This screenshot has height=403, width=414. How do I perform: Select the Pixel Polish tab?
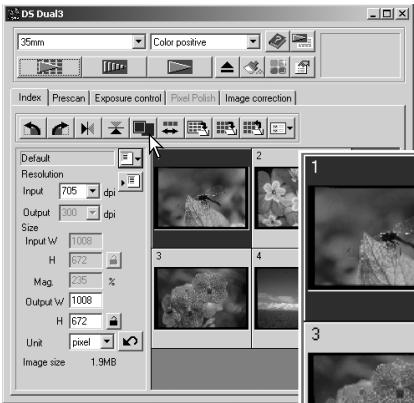click(x=193, y=98)
